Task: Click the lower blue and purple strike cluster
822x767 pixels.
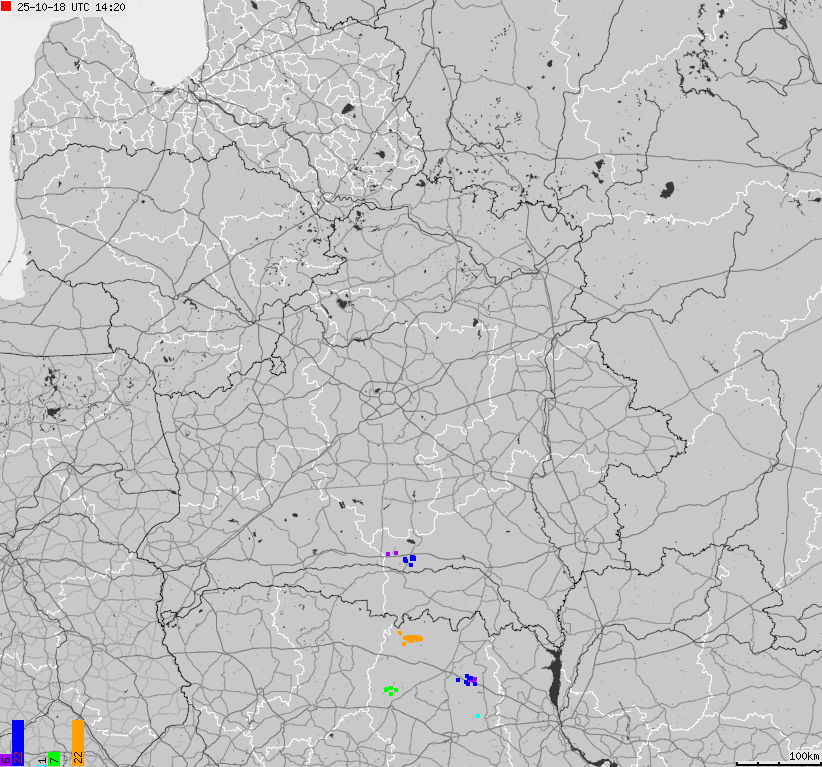Action: (x=468, y=680)
